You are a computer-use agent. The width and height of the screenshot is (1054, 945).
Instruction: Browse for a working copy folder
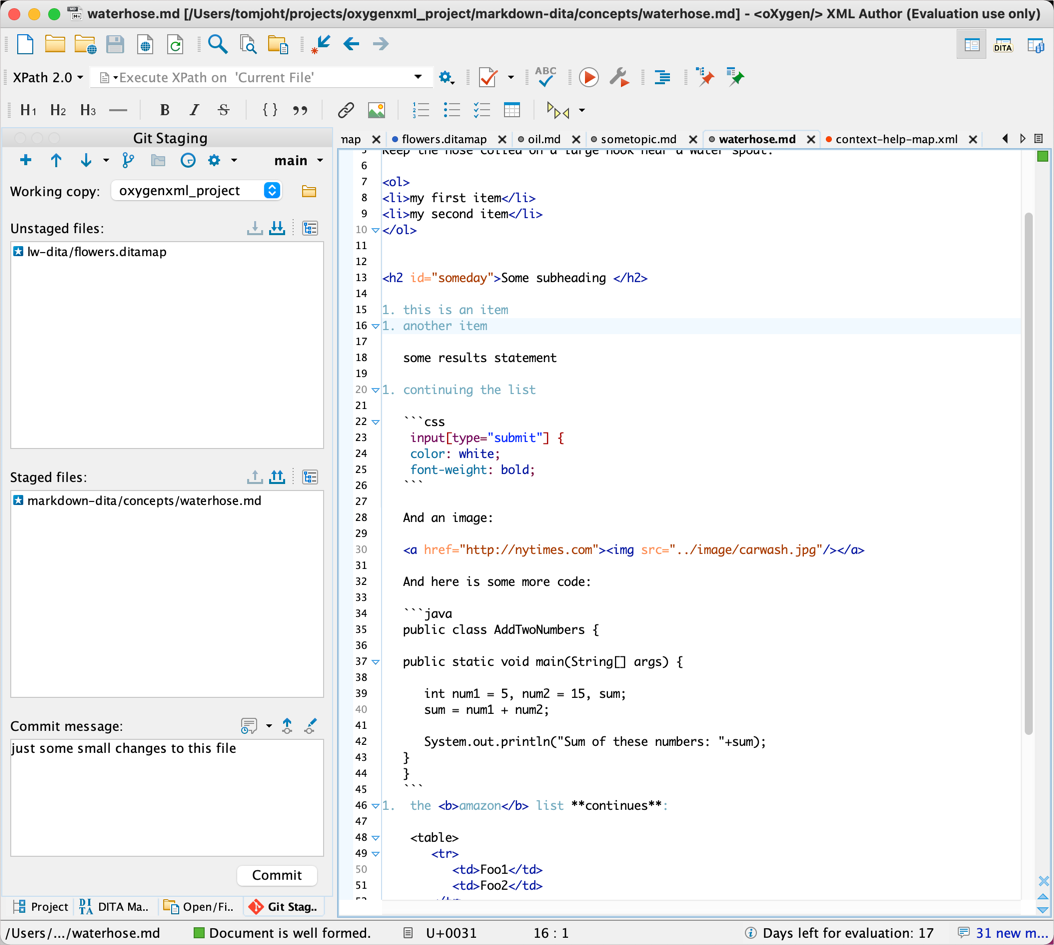pyautogui.click(x=309, y=192)
